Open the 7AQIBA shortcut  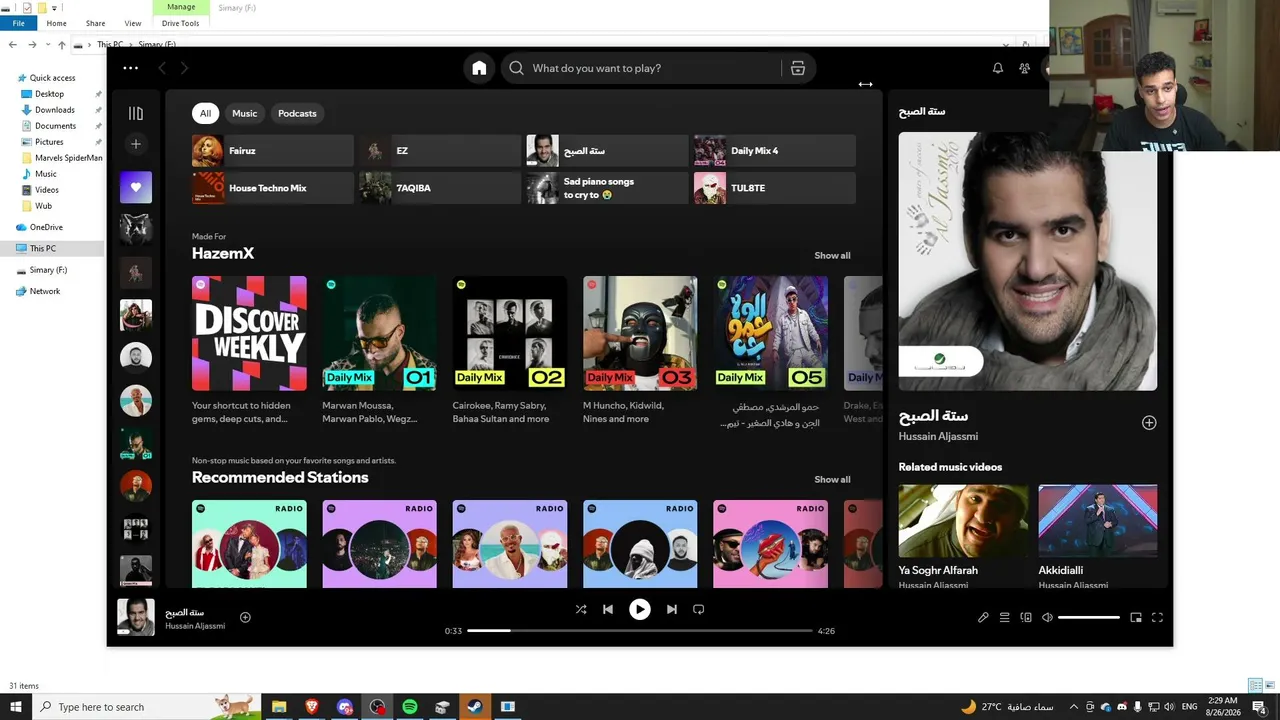(x=440, y=188)
